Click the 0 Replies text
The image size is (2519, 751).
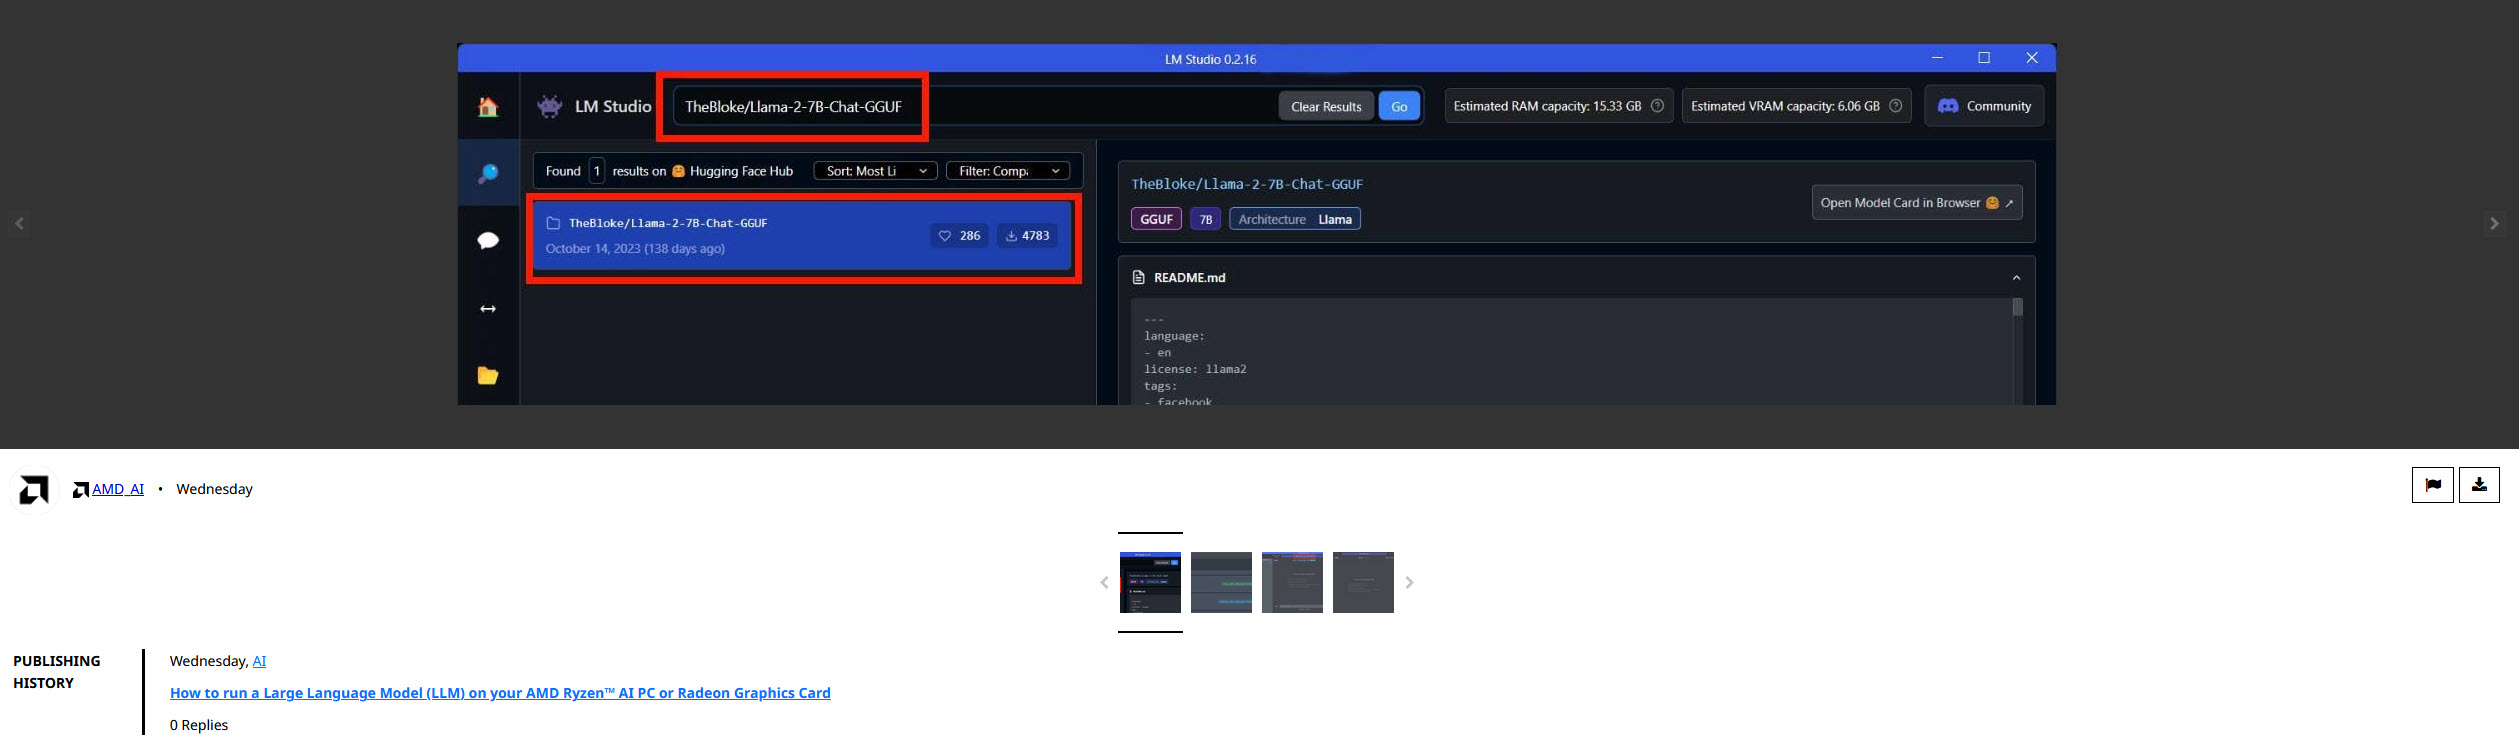[x=199, y=725]
